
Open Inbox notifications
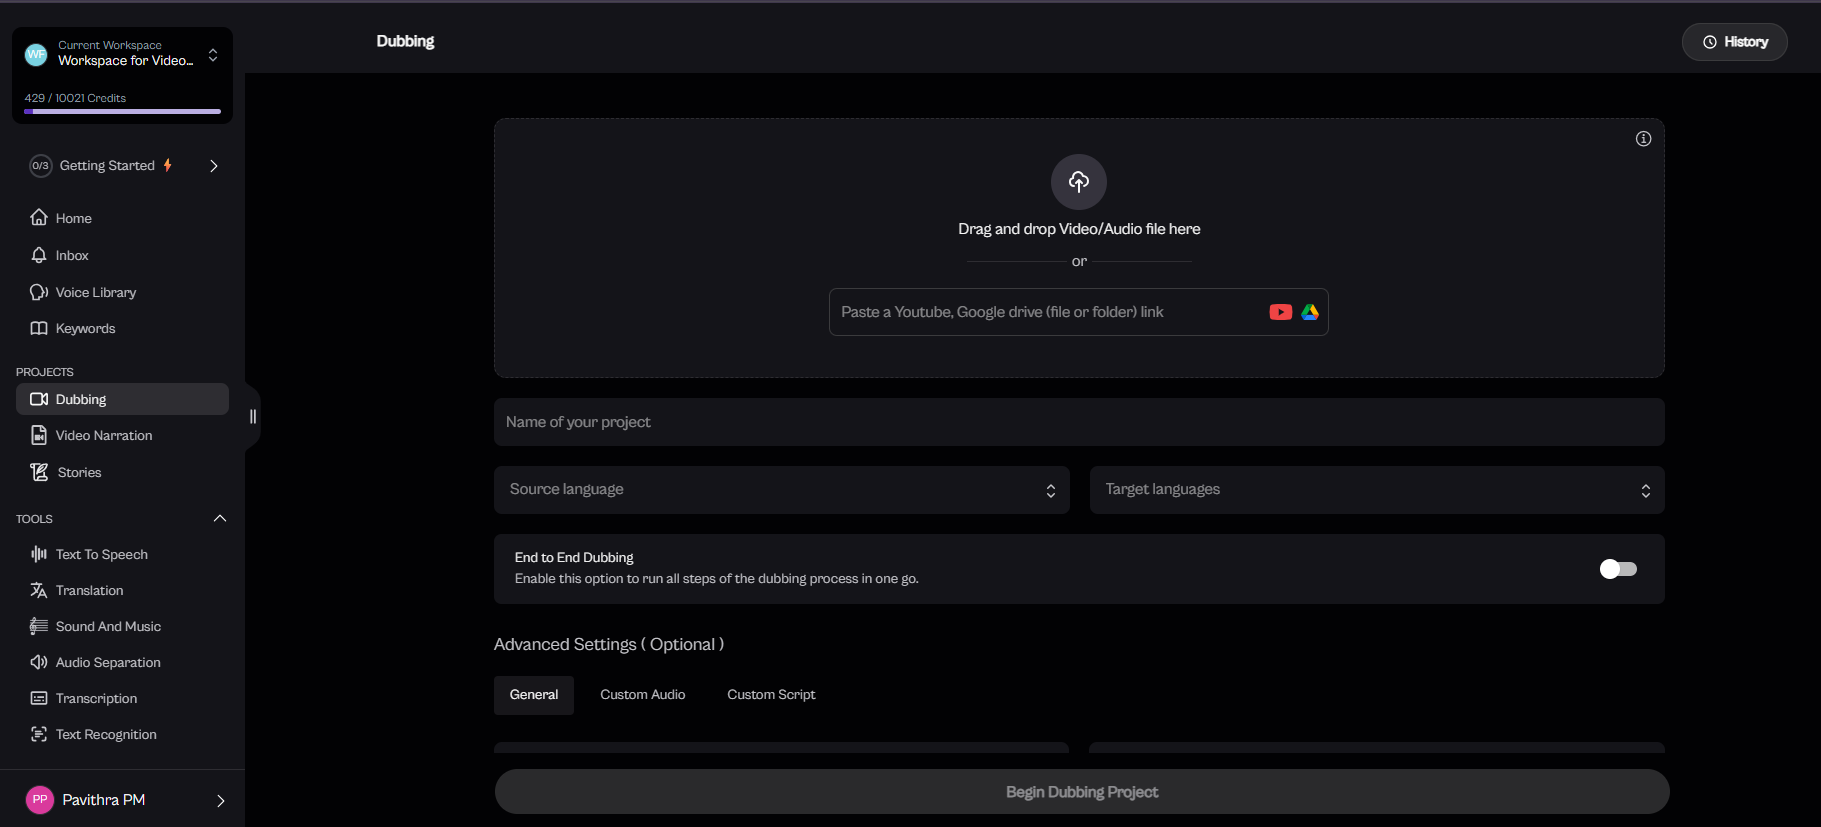tap(72, 255)
